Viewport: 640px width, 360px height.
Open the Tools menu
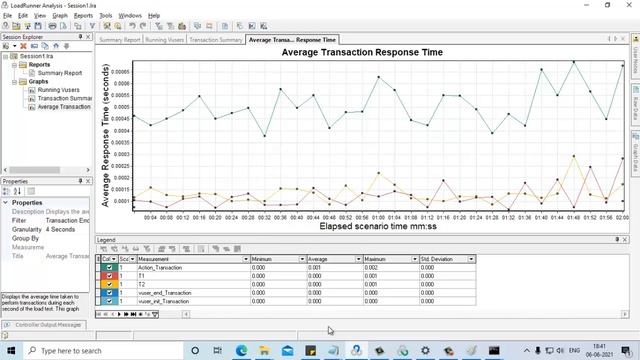(106, 16)
